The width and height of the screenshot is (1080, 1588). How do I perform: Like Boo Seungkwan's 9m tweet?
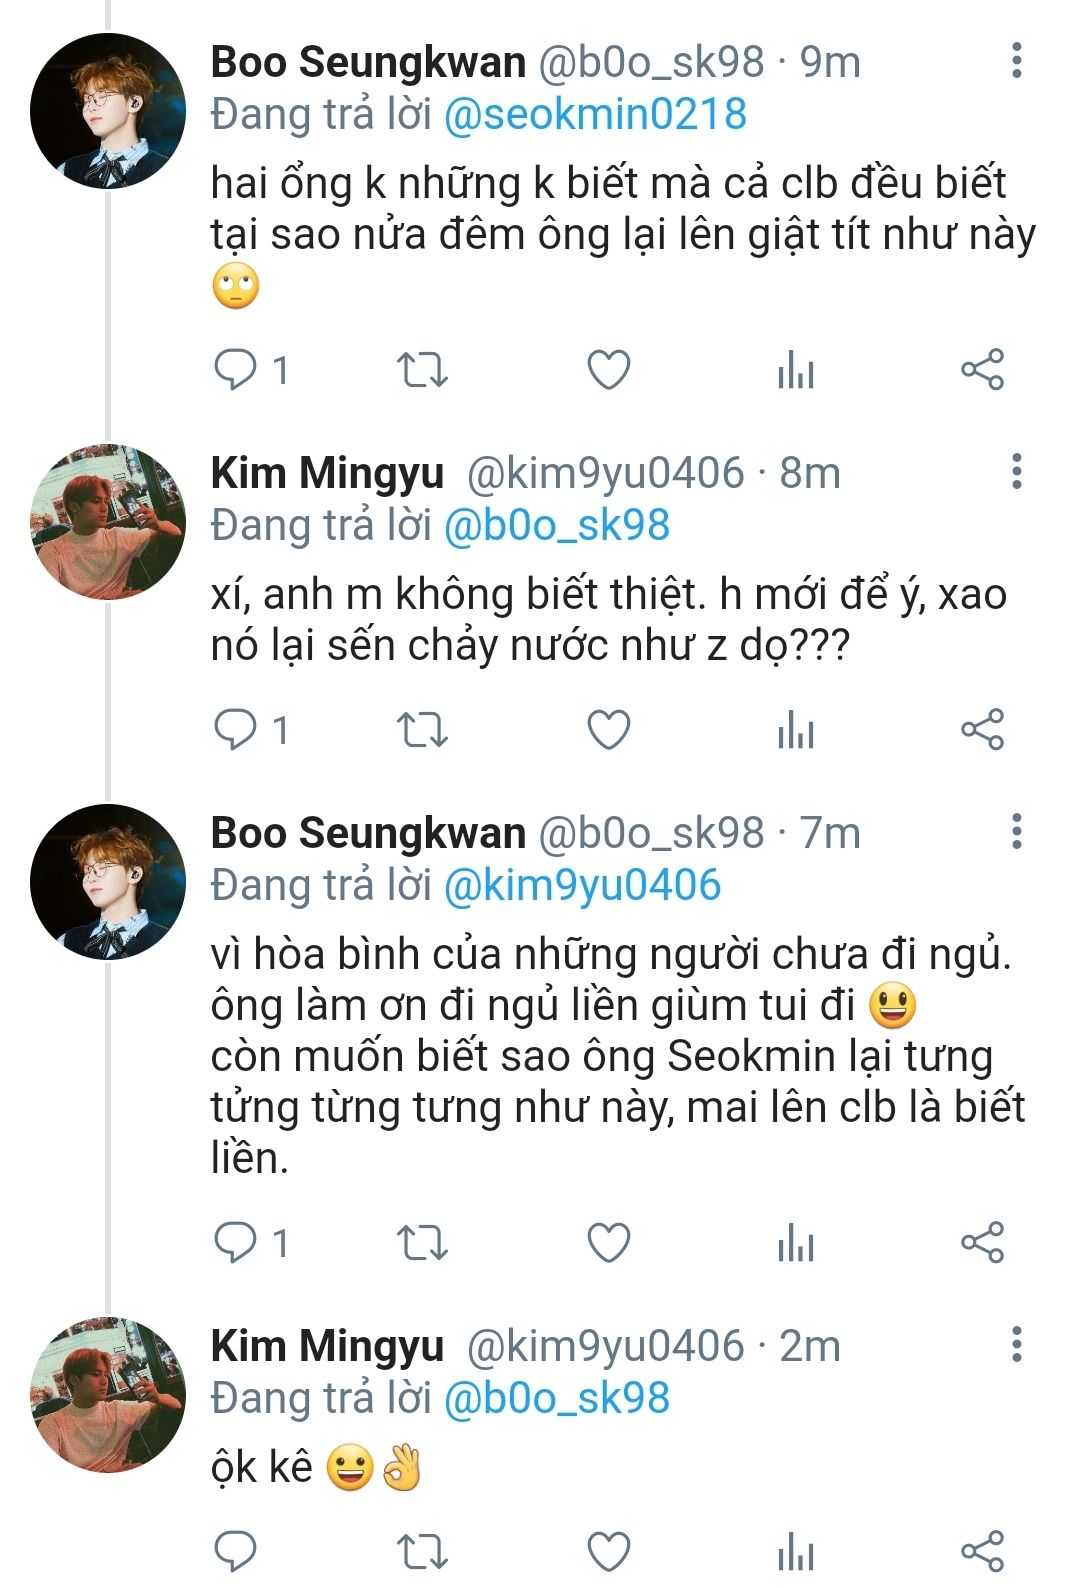pos(608,371)
